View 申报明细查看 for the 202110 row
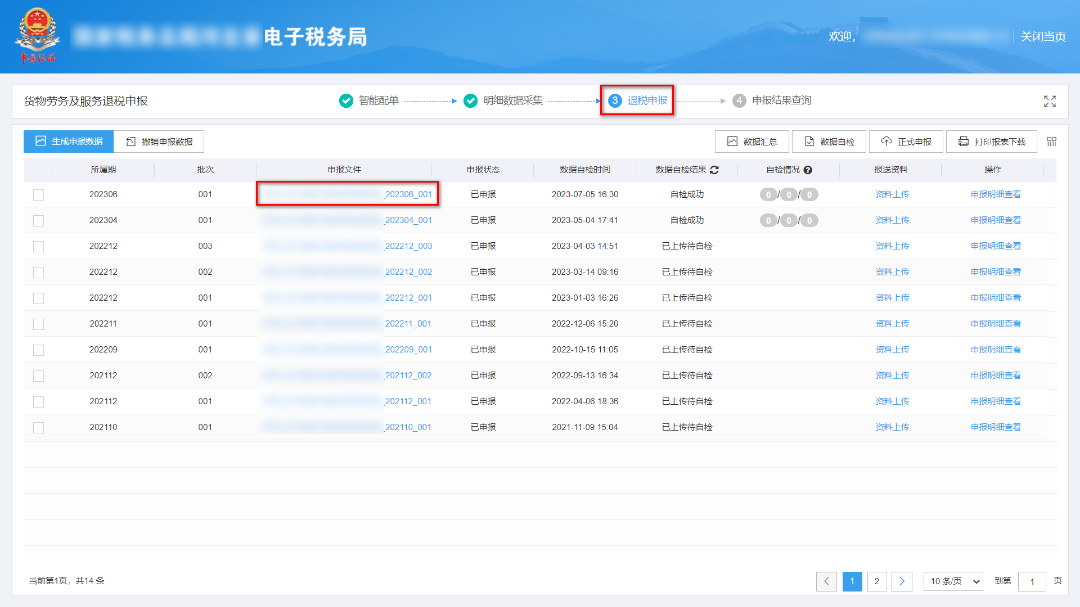The image size is (1080, 607). click(995, 427)
